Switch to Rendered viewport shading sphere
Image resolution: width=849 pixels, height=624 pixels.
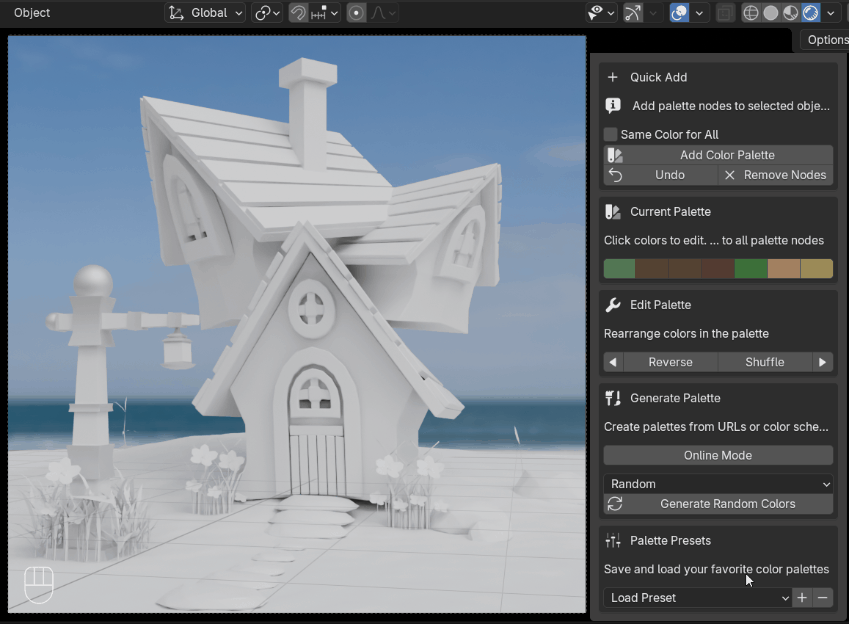pyautogui.click(x=812, y=13)
